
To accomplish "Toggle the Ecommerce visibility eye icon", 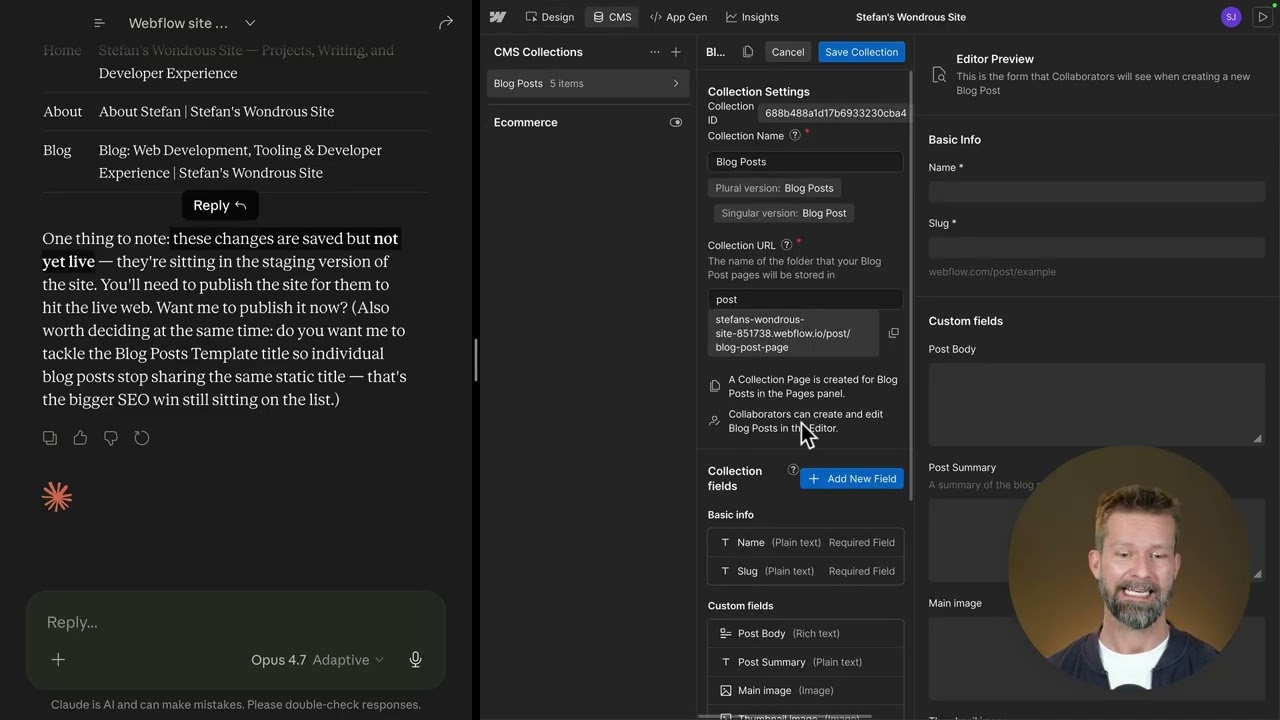I will click(x=676, y=122).
